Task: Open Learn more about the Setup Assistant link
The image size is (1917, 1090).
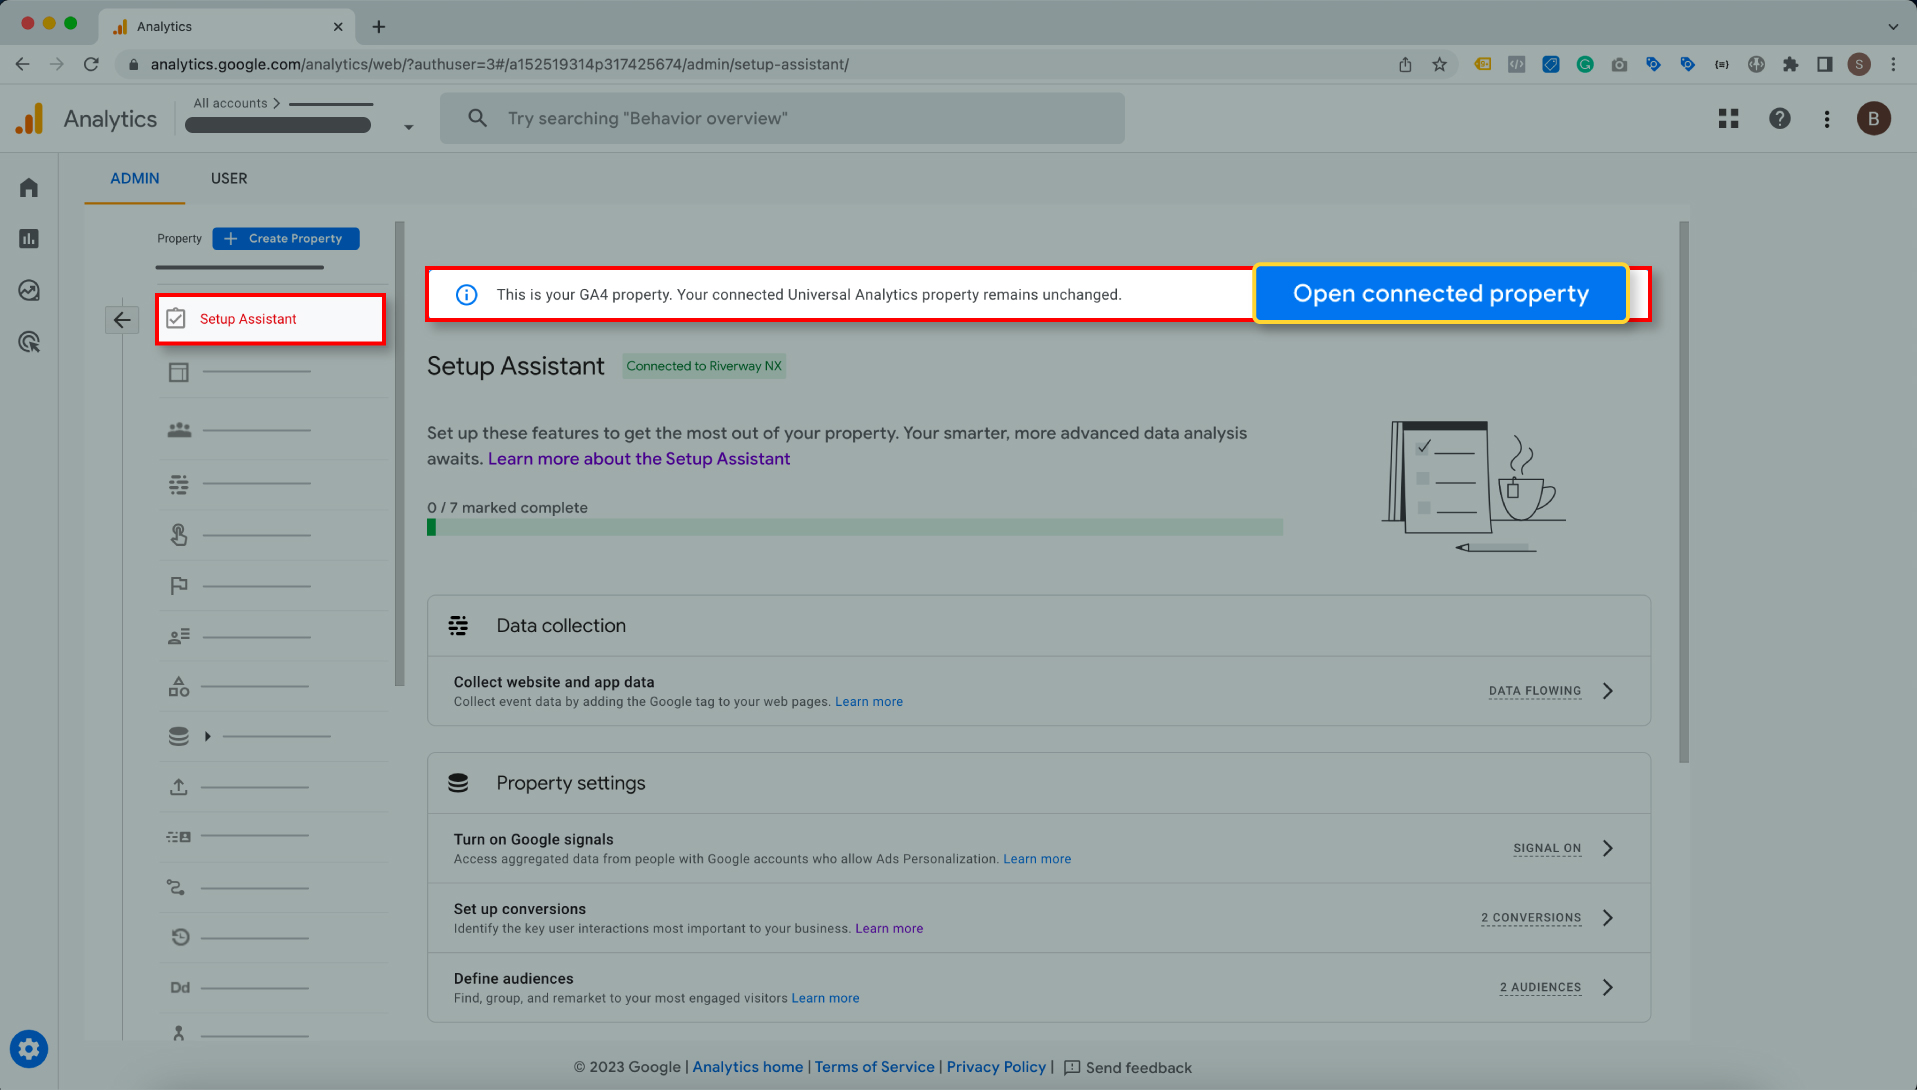Action: (639, 459)
